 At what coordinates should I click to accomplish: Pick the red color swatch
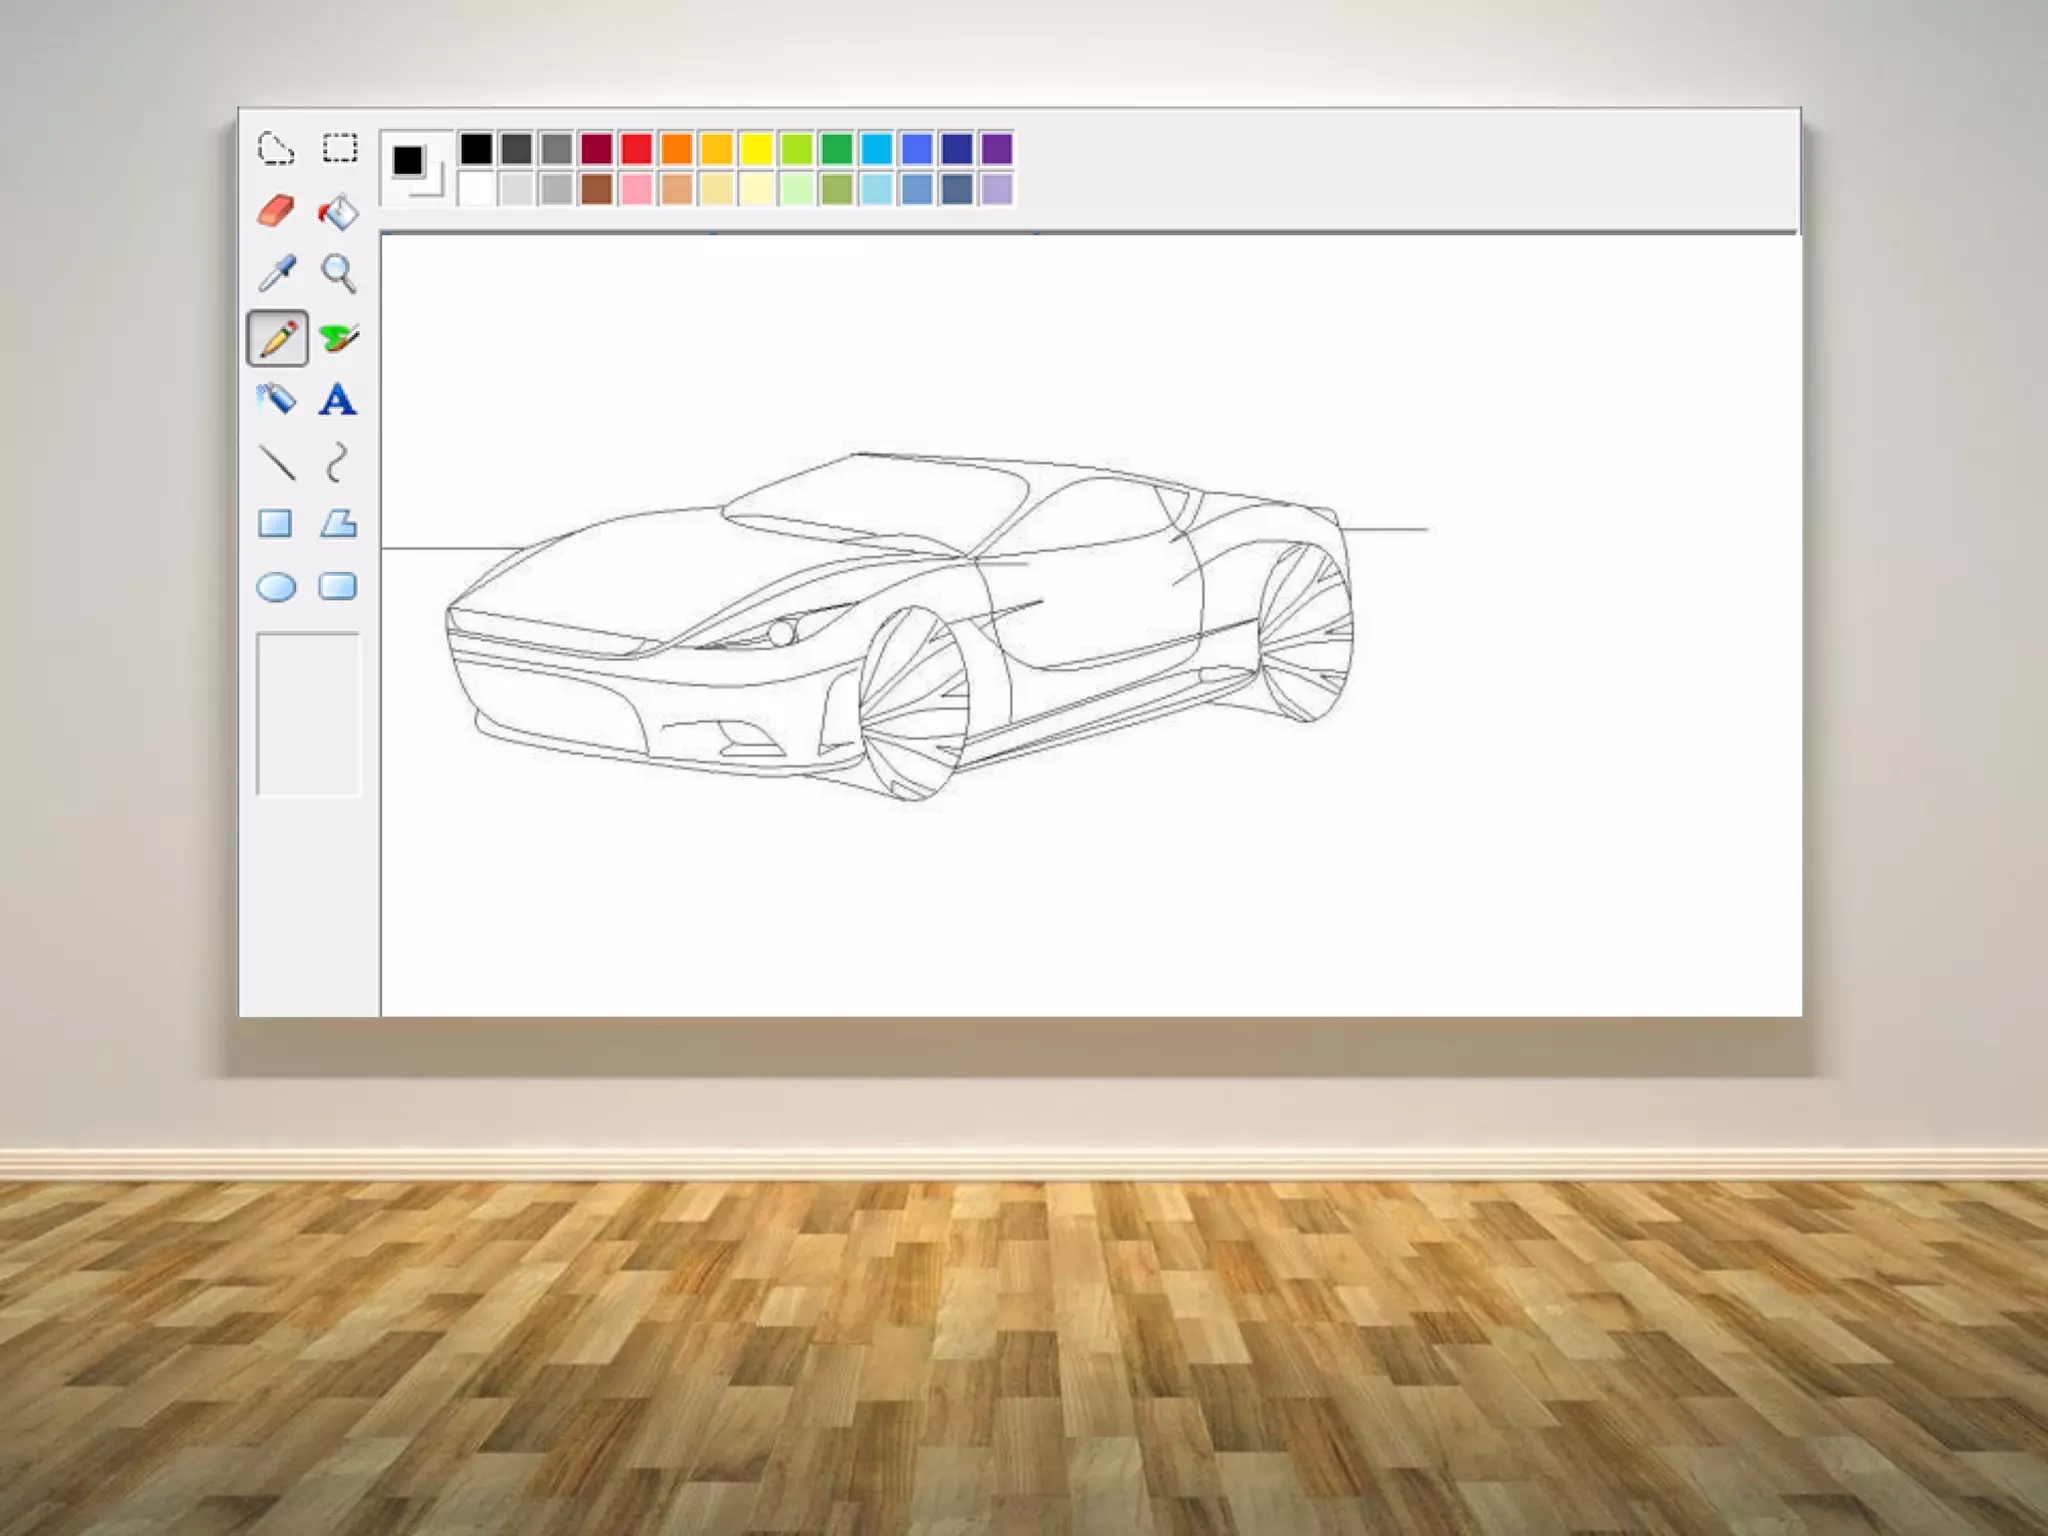[636, 149]
